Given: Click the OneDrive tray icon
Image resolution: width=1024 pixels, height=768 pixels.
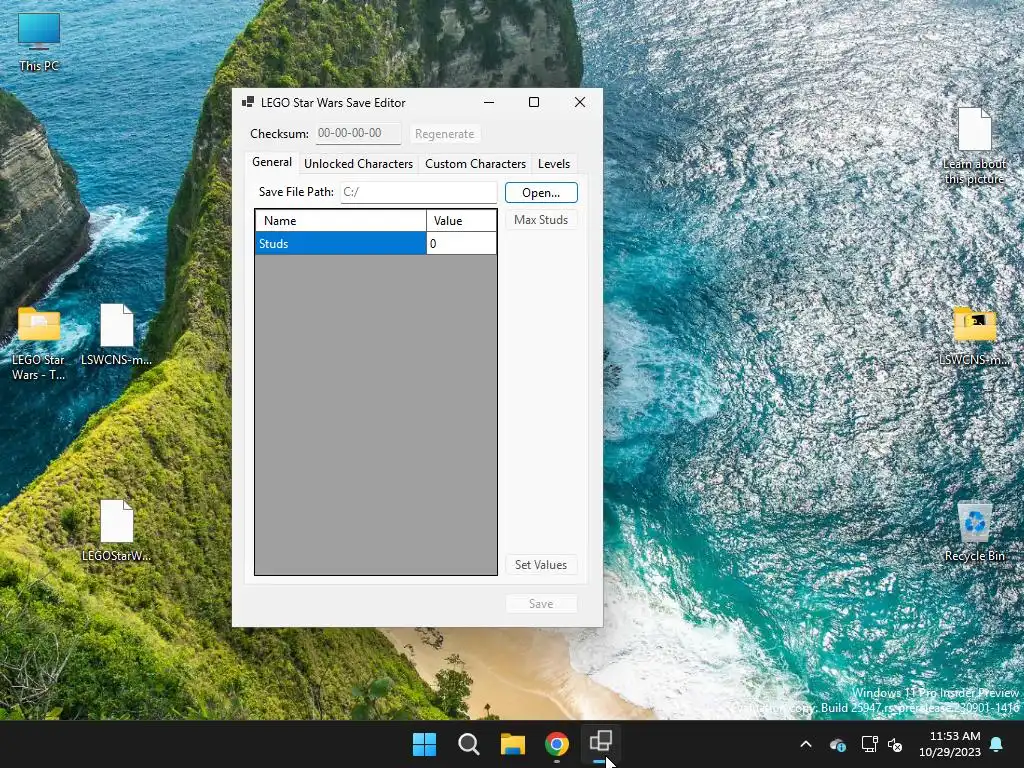Looking at the screenshot, I should [x=838, y=744].
